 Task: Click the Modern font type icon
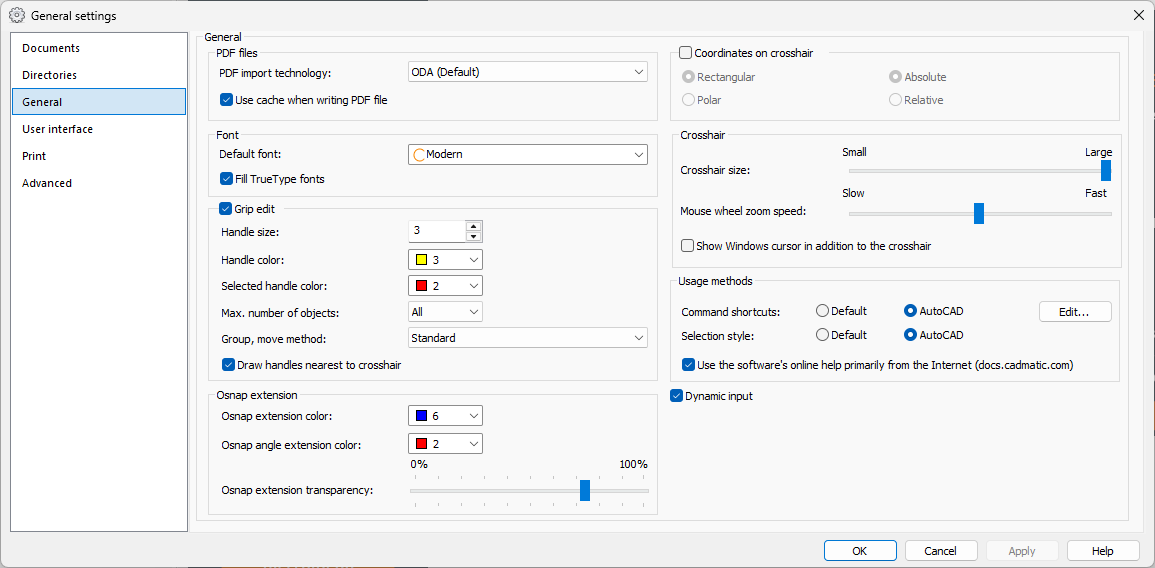coord(418,155)
